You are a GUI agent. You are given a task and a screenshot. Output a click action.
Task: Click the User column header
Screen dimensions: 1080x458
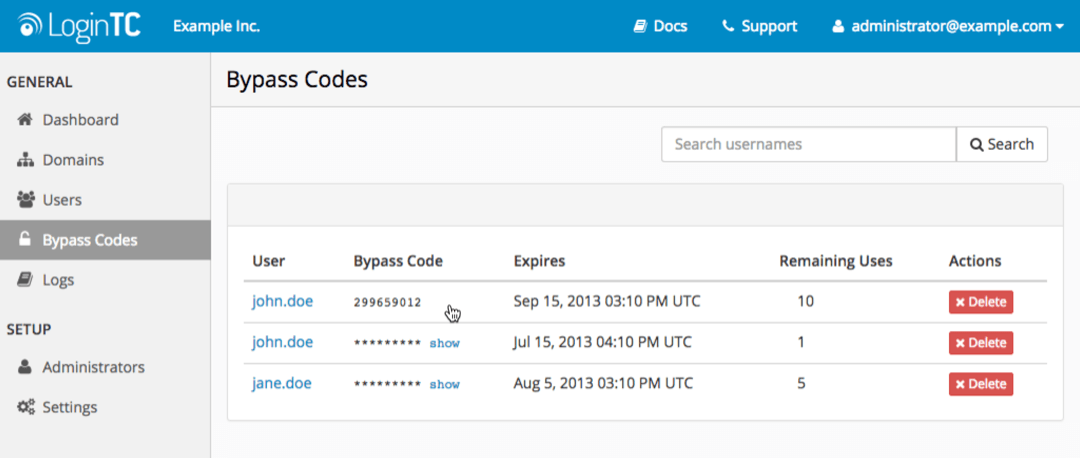click(269, 261)
